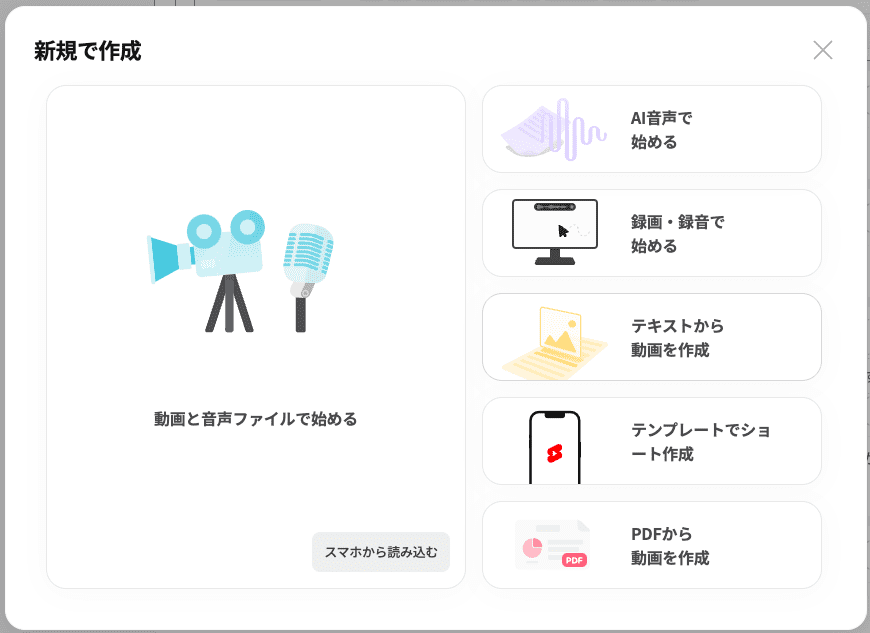Click the pink pie chart in PDF icon
This screenshot has width=870, height=633.
pos(532,547)
